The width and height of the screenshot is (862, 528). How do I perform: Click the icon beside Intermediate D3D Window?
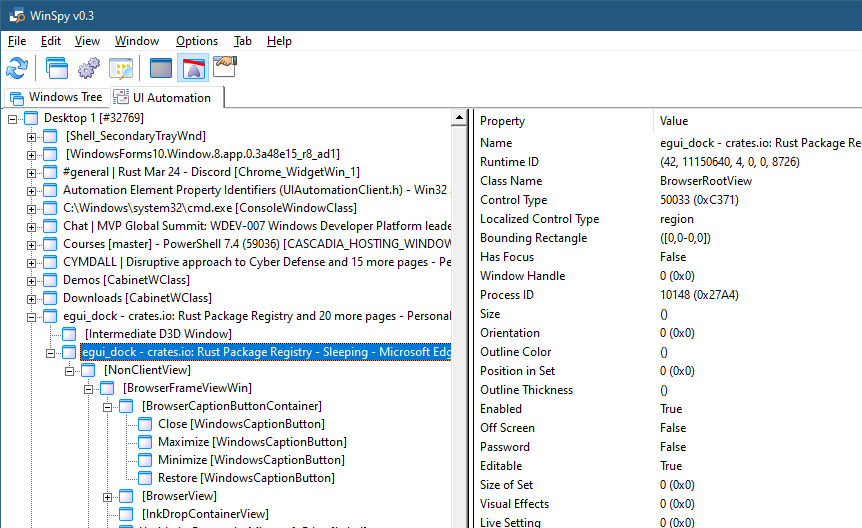69,334
